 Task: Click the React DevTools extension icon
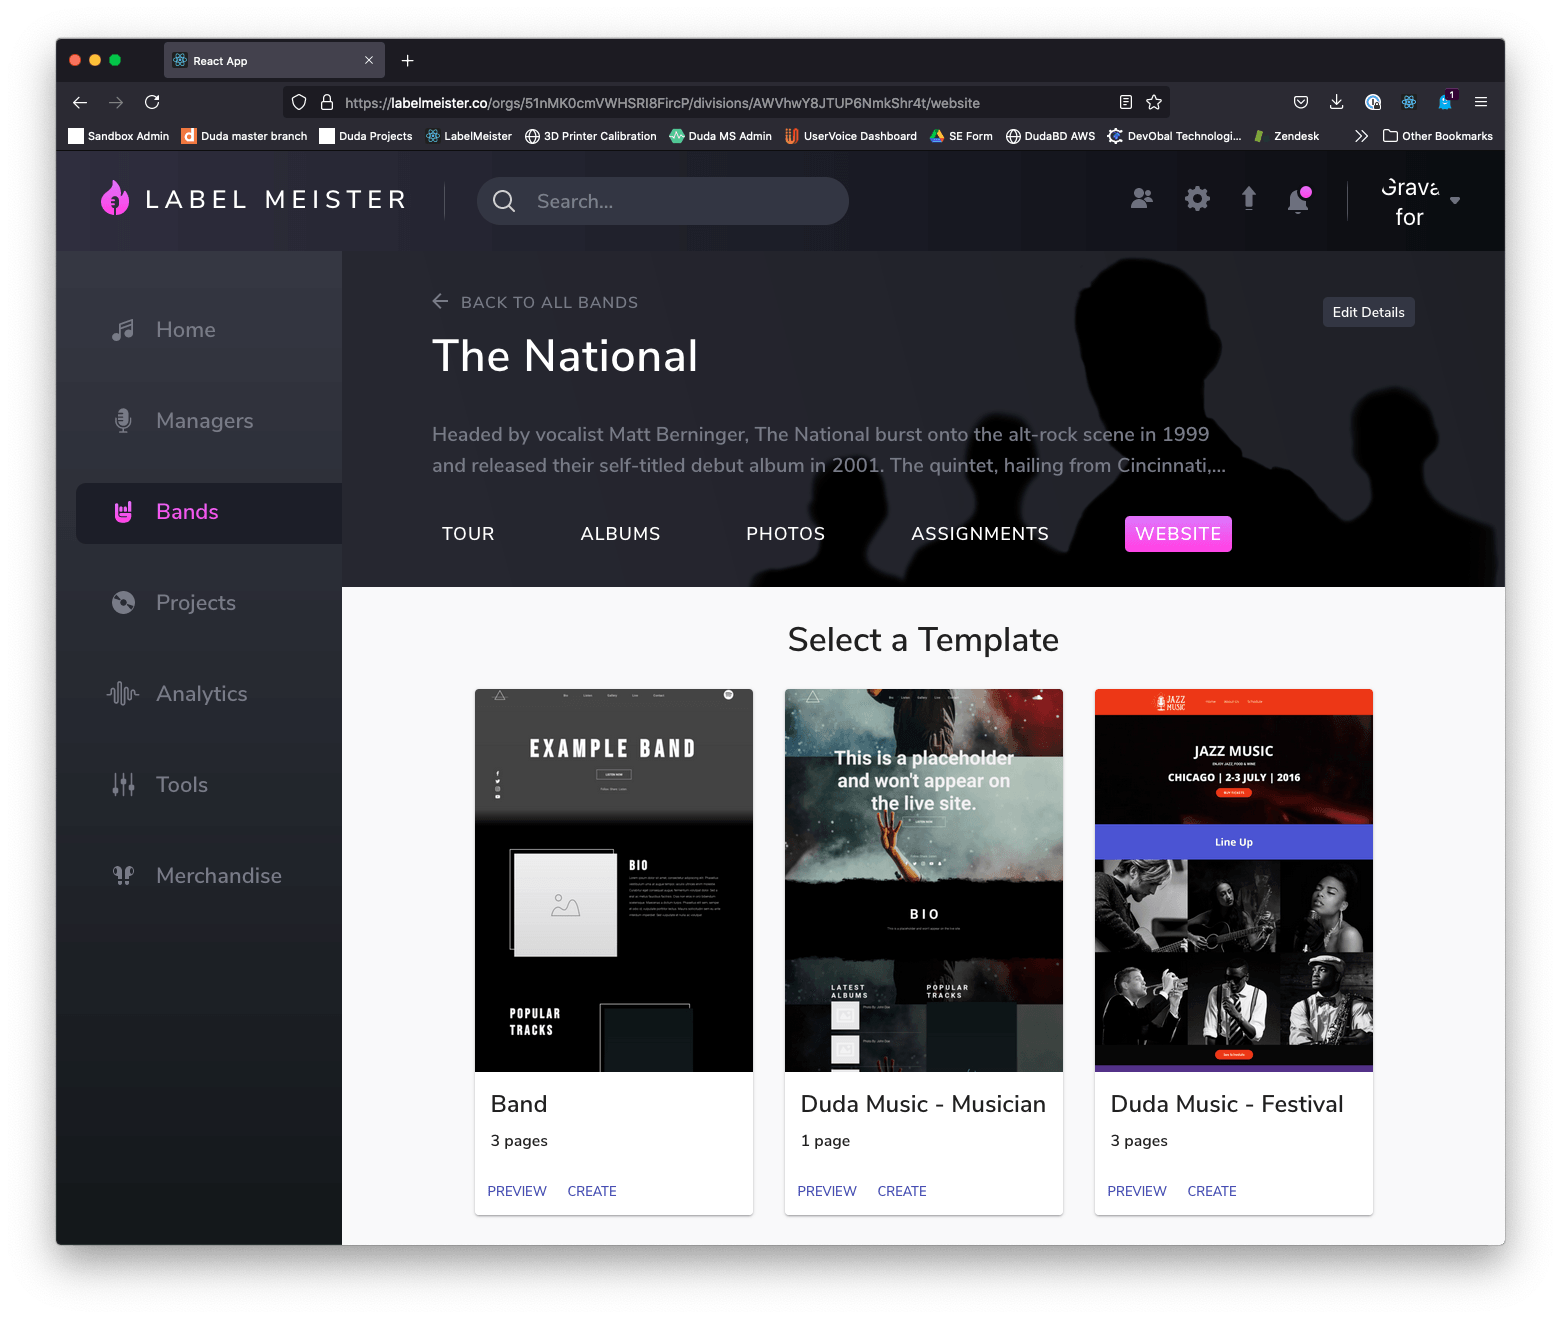click(x=1409, y=102)
